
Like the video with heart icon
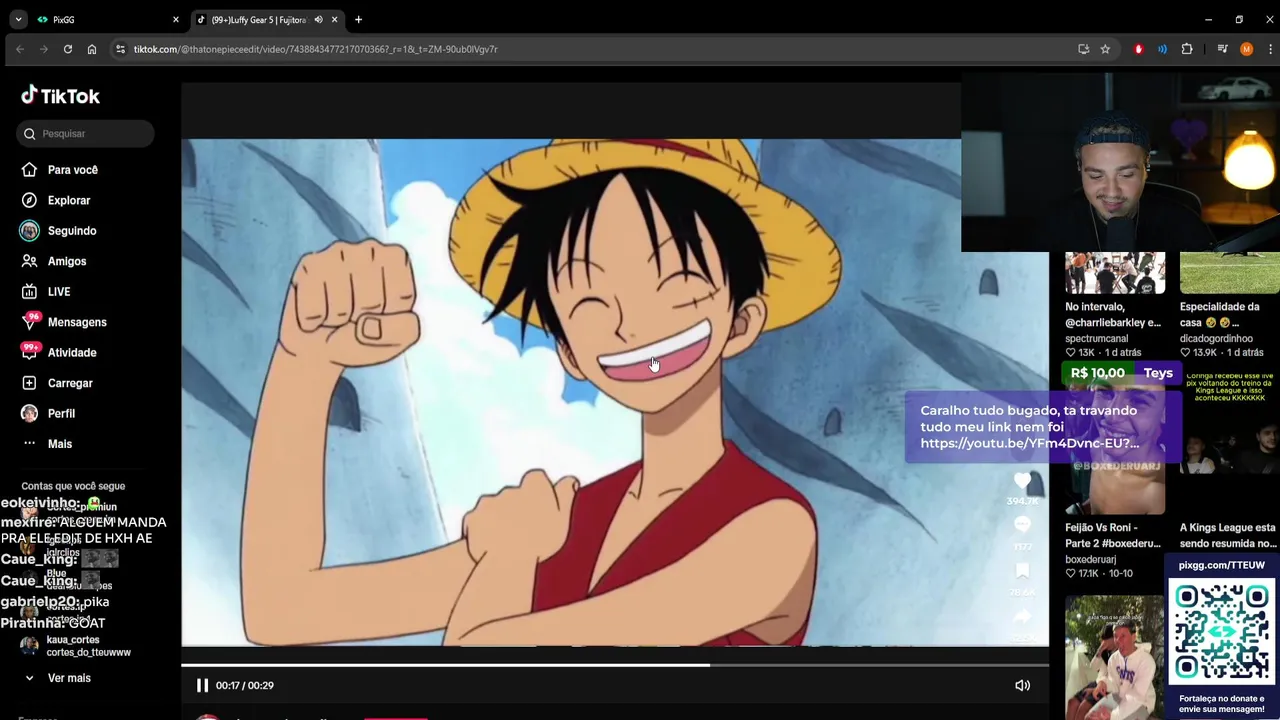1022,481
